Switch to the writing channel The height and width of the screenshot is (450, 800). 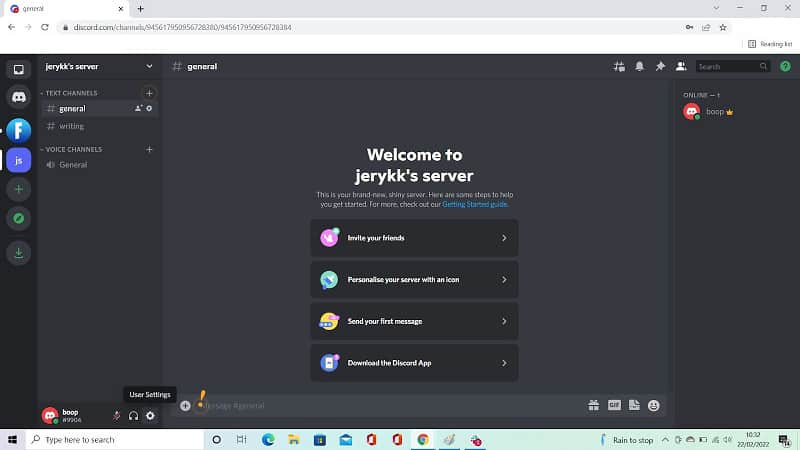pos(72,126)
